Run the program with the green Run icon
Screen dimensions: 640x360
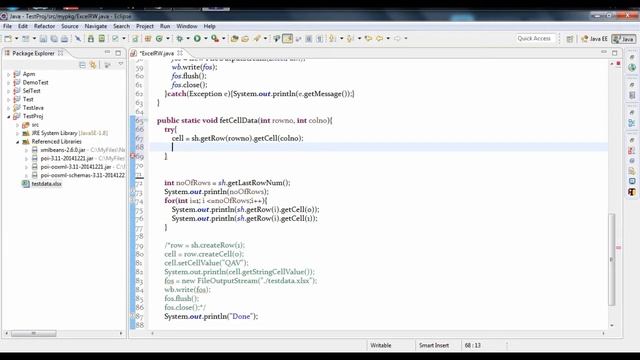(x=197, y=38)
